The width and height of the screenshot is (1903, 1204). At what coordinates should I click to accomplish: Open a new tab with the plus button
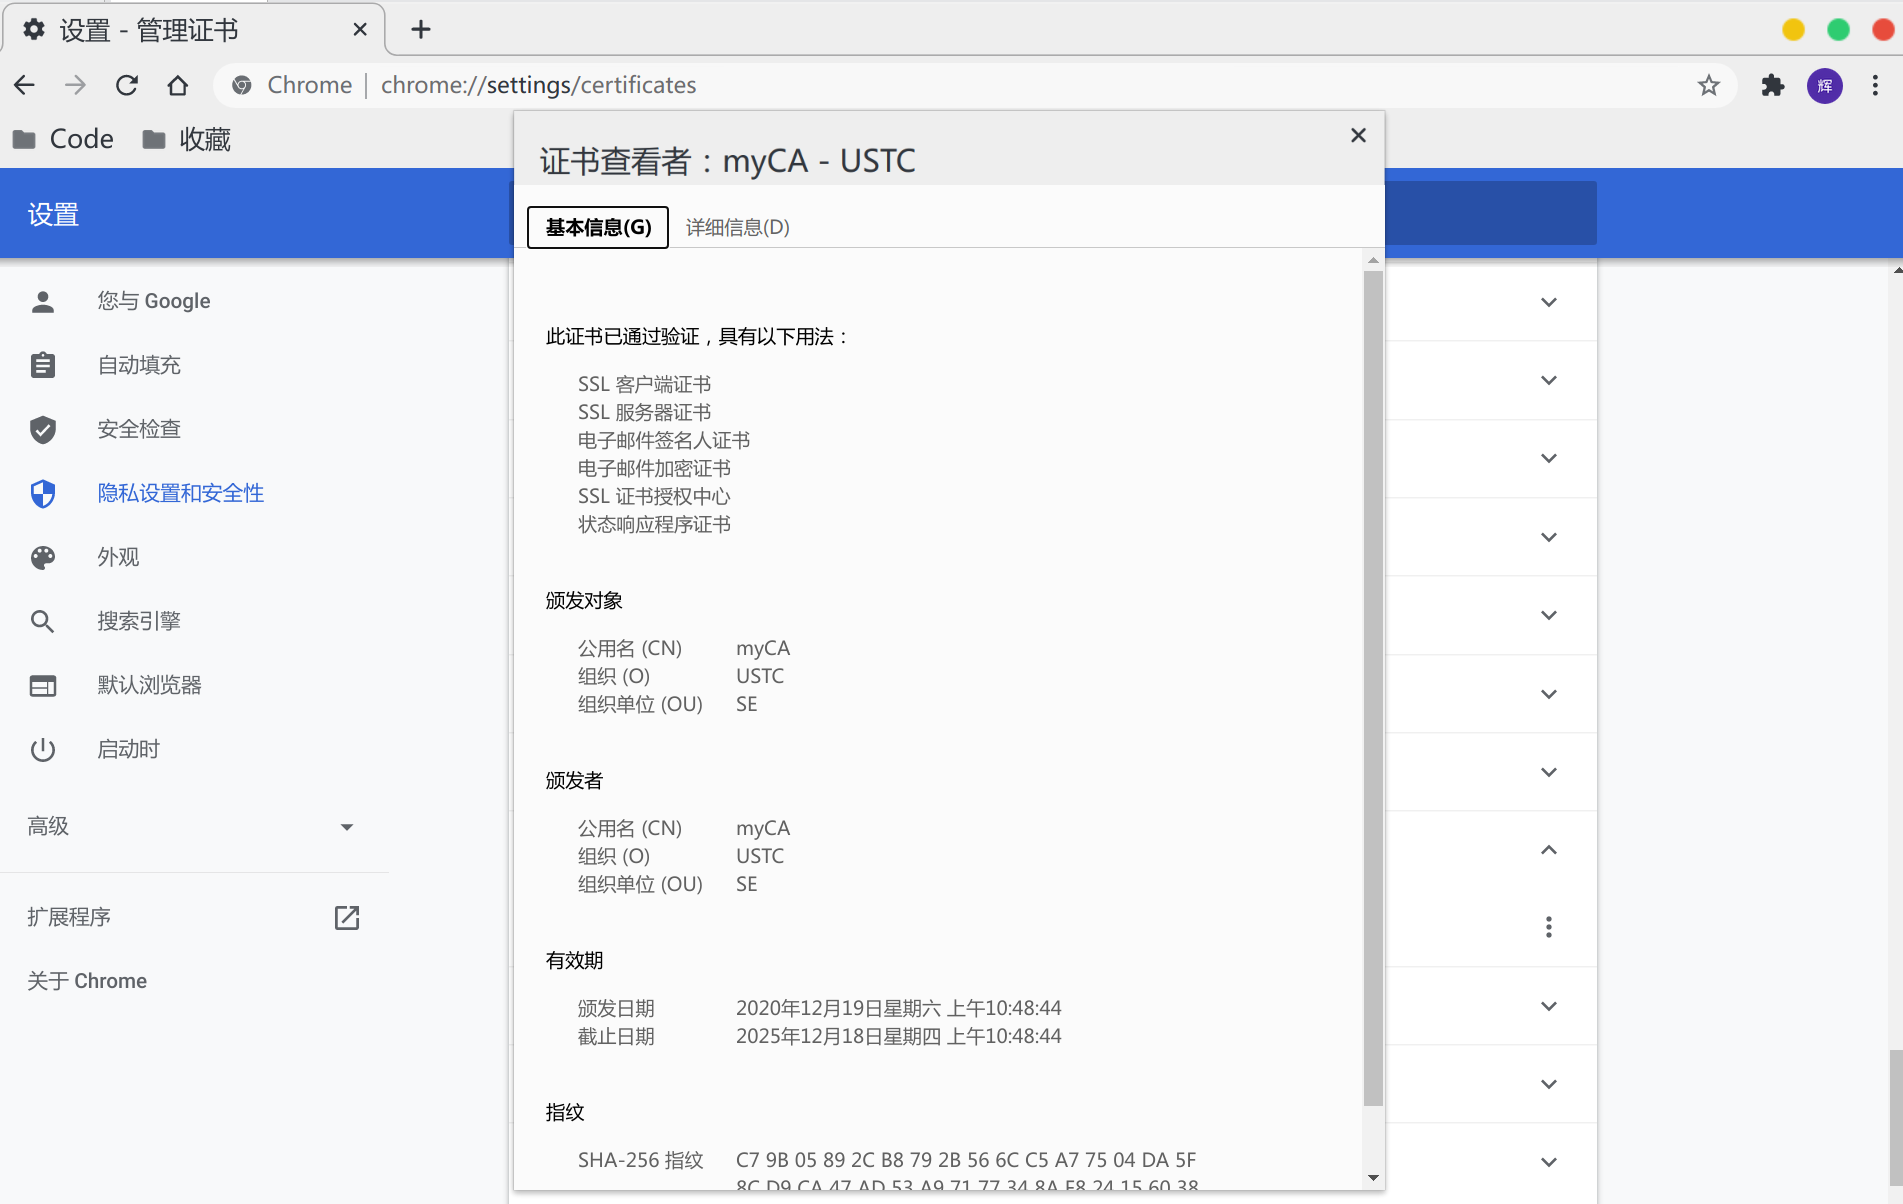(x=421, y=30)
